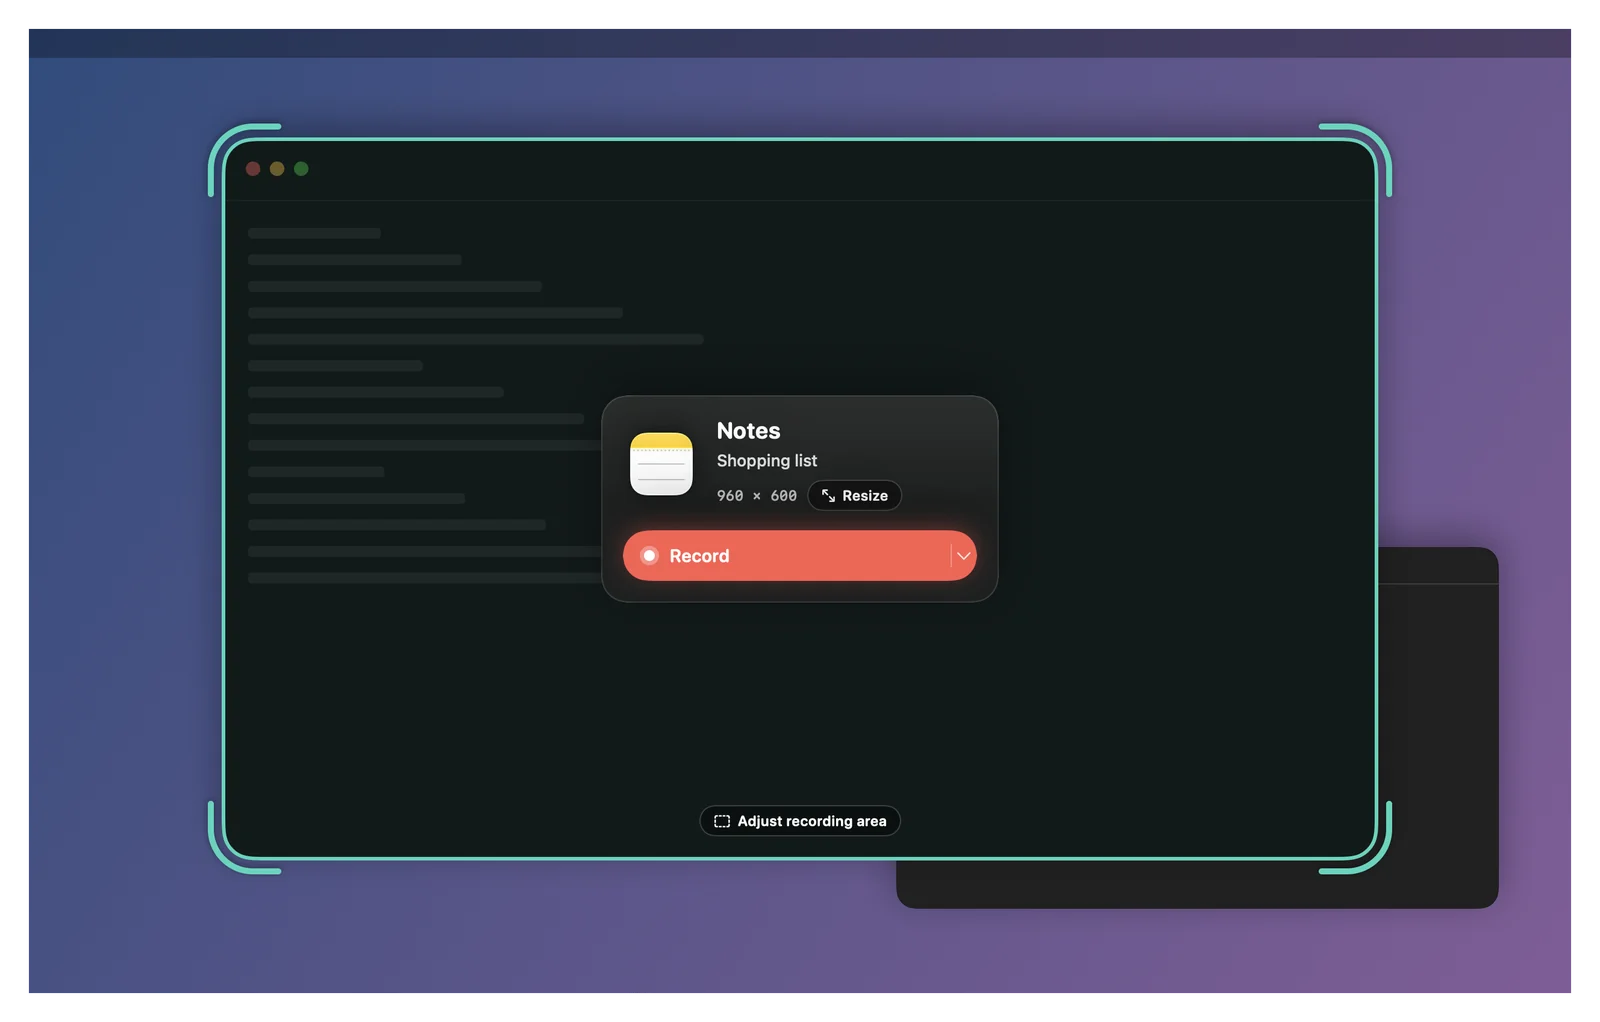Click the red close dot of selected window
Screen dimensions: 1600x1022
[x=253, y=169]
